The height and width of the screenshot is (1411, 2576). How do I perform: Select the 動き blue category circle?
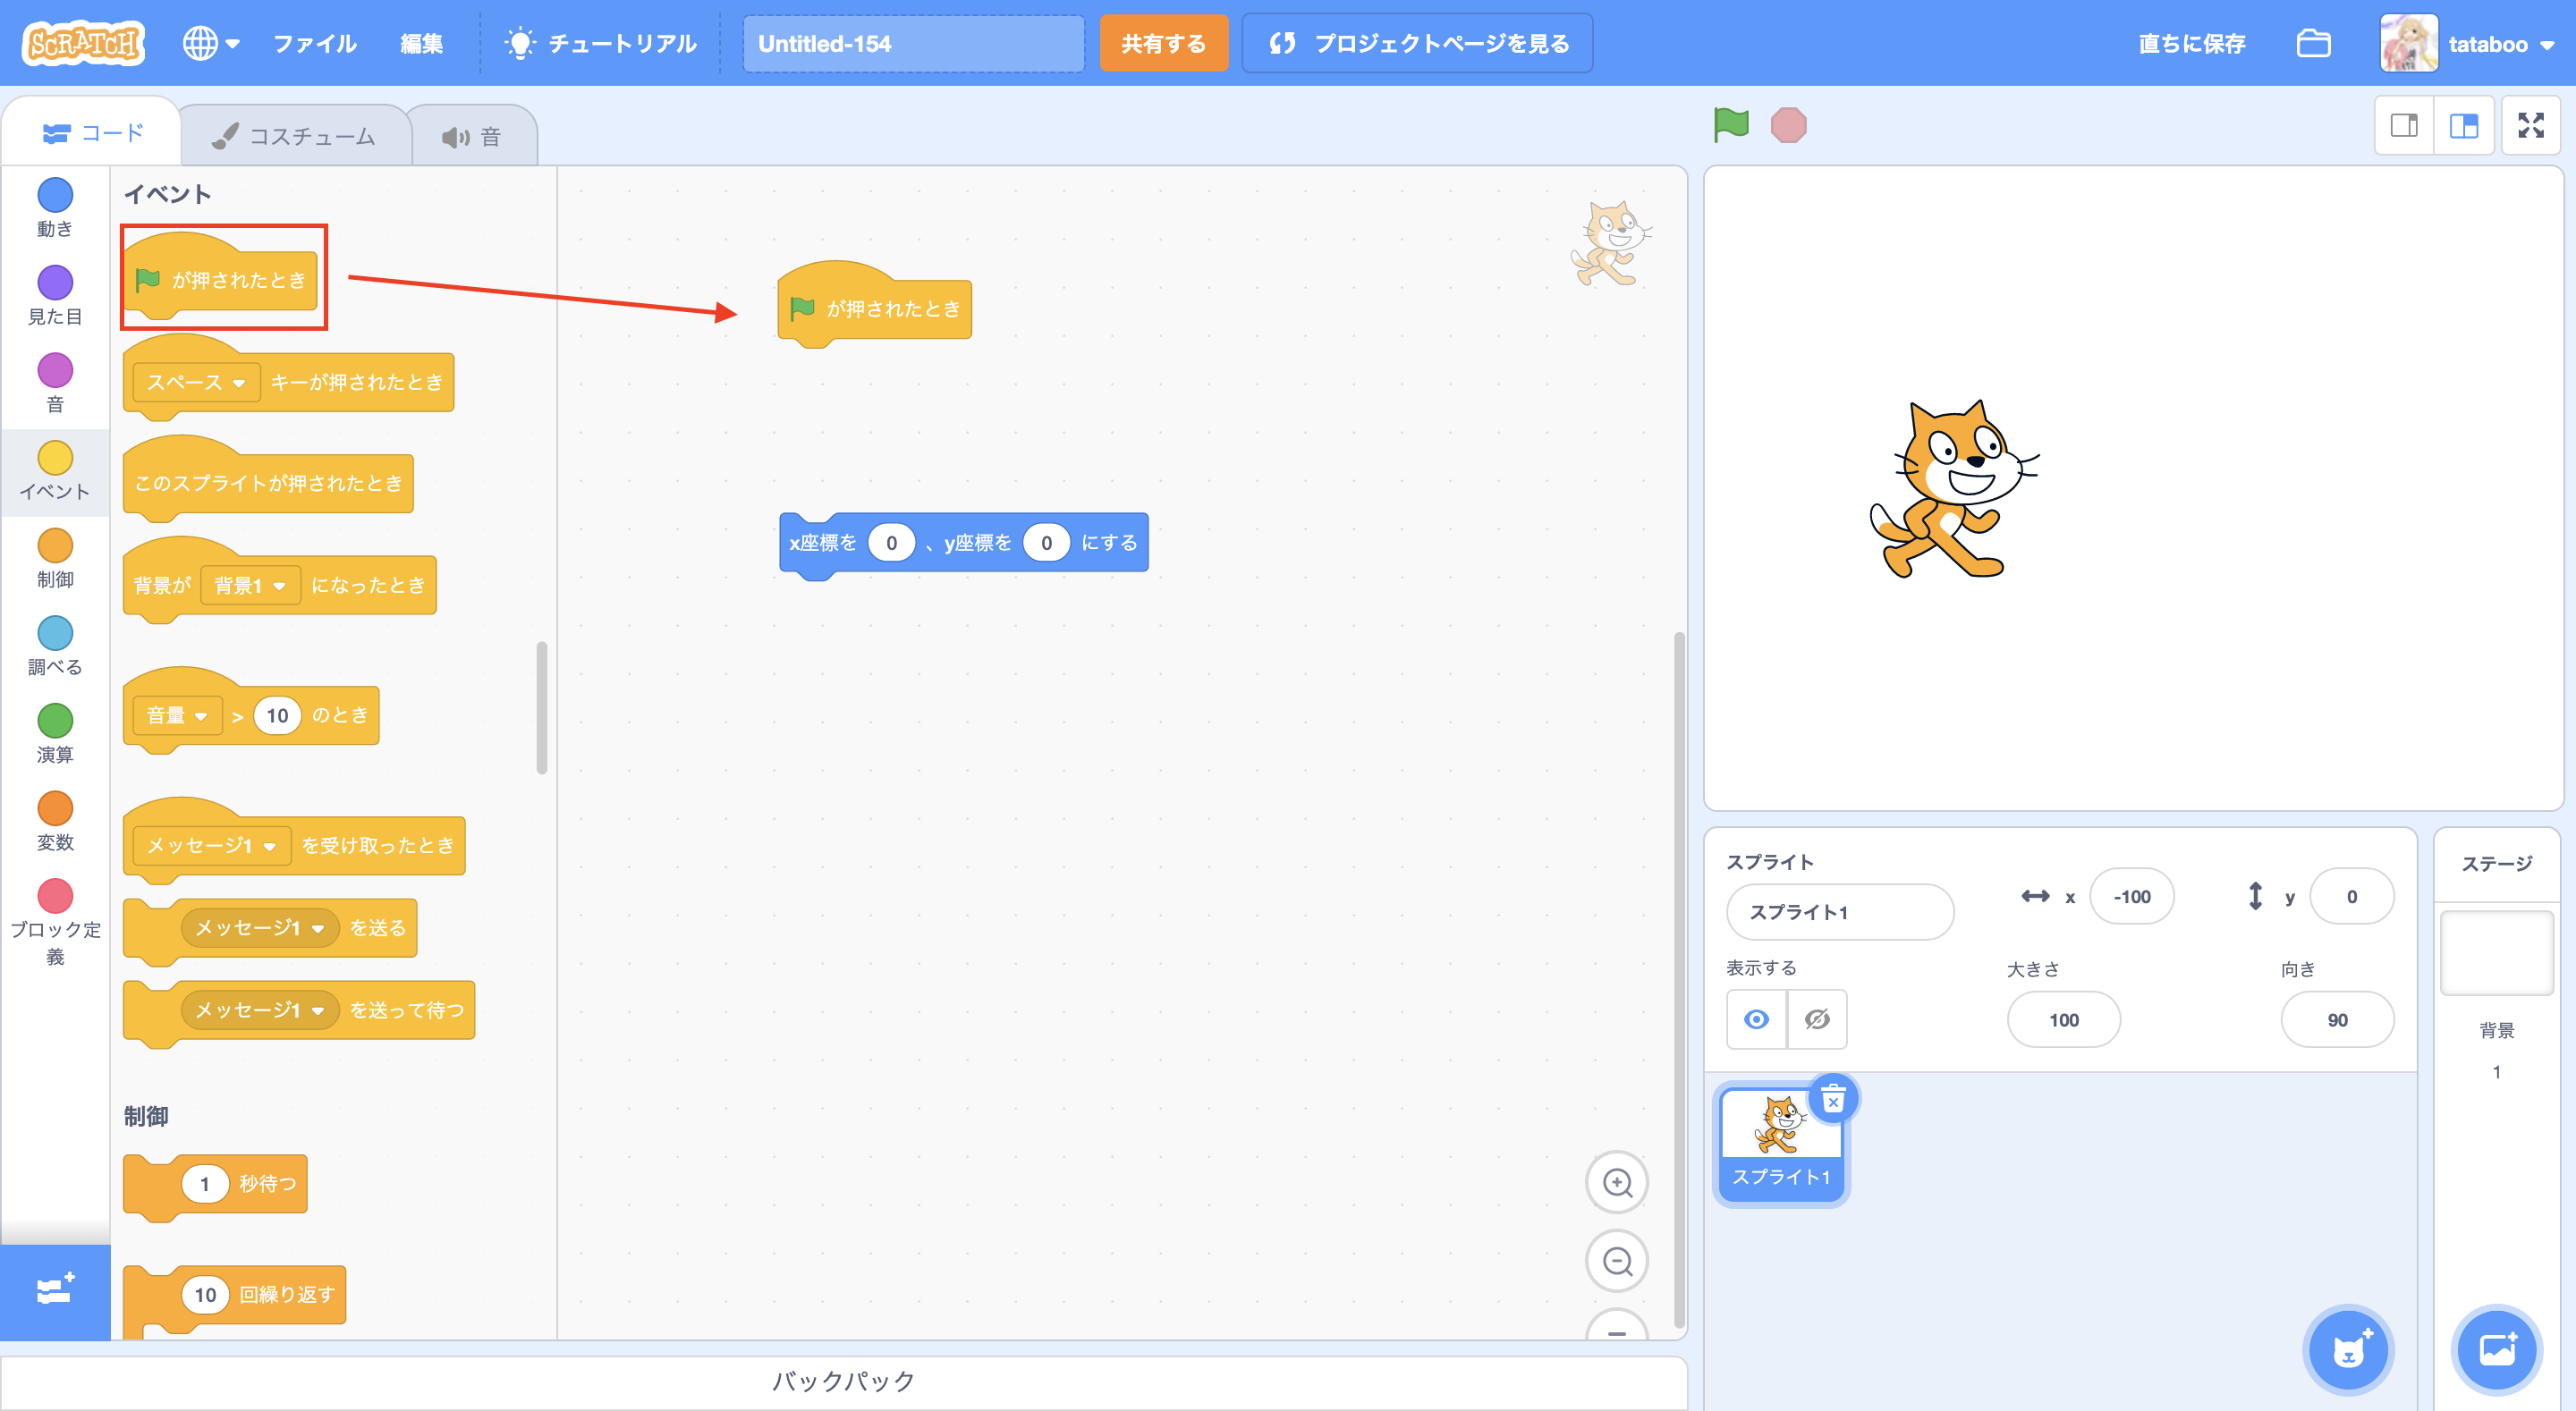pos(55,195)
